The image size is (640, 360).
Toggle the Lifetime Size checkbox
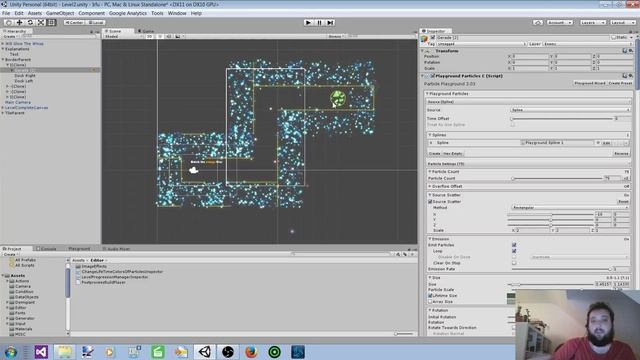click(x=430, y=296)
